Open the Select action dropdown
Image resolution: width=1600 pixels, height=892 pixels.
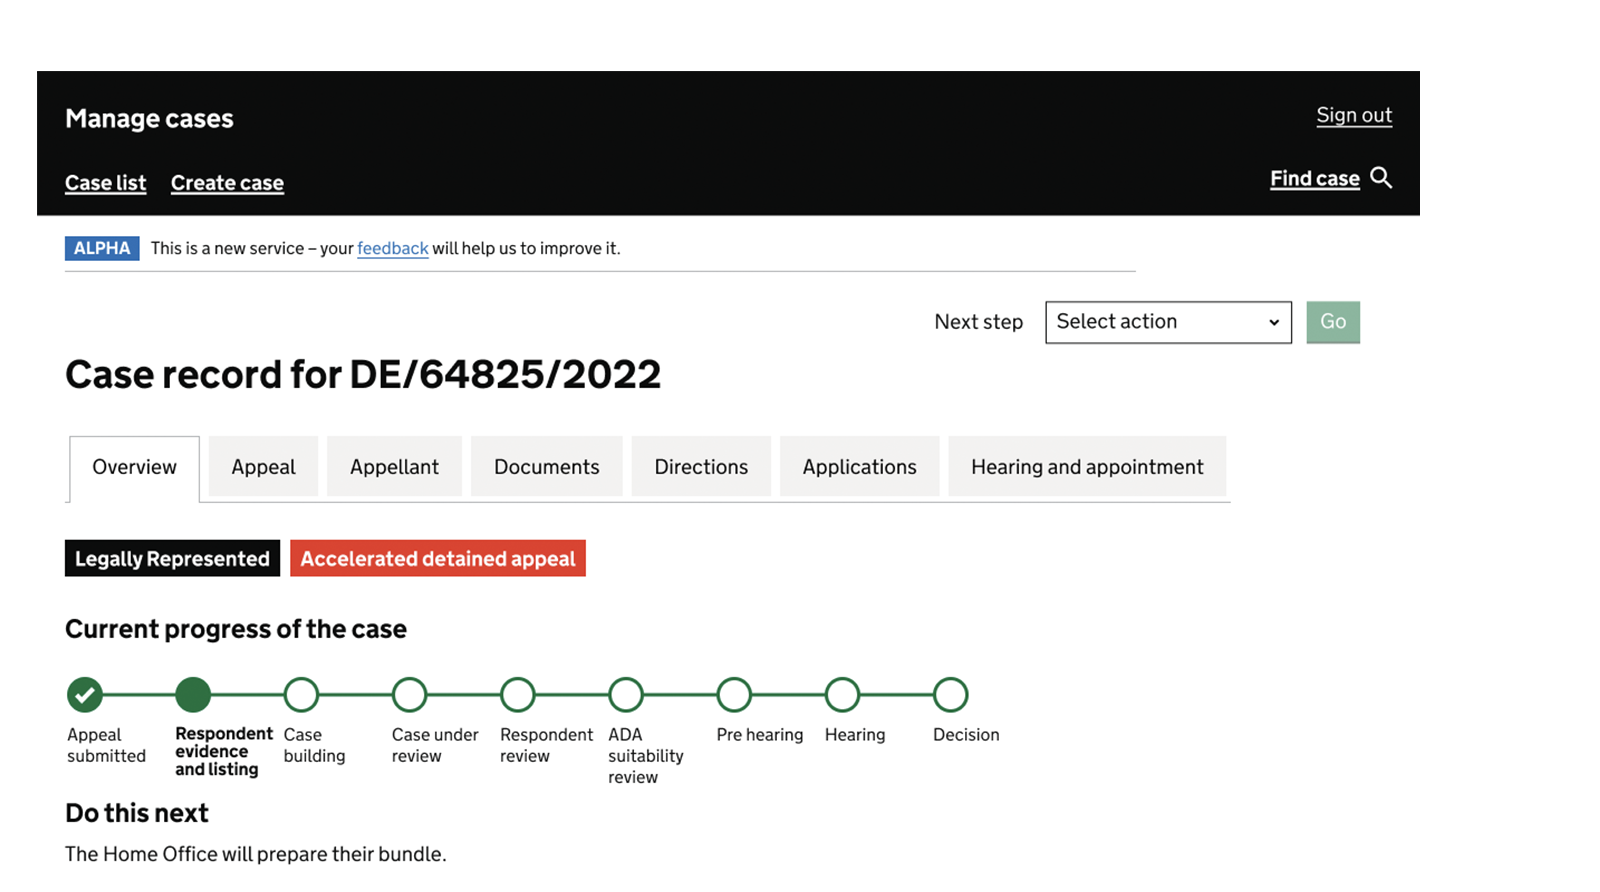coord(1168,322)
